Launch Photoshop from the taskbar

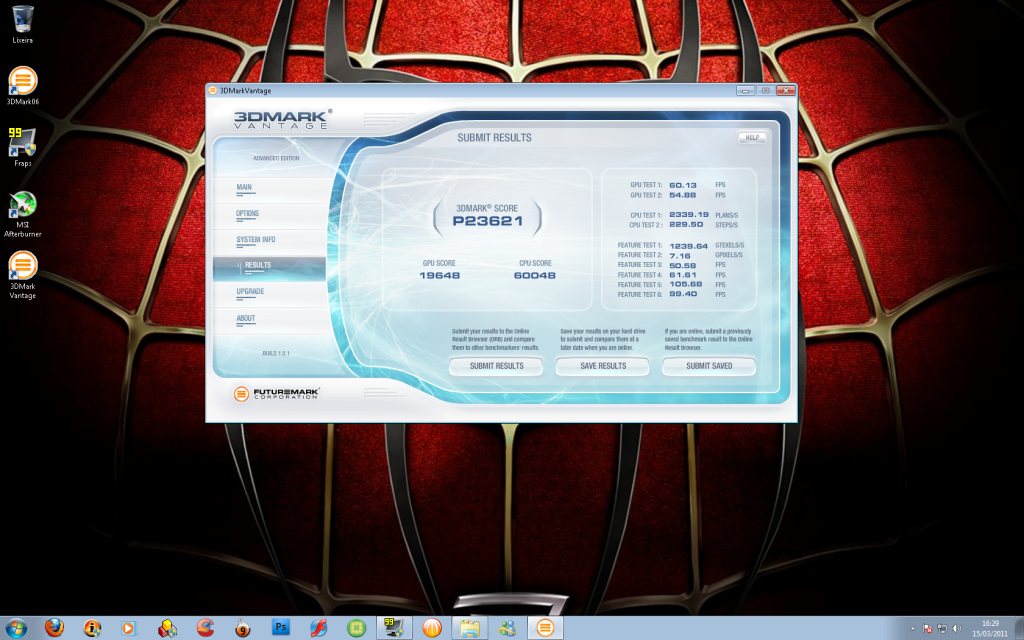(281, 628)
